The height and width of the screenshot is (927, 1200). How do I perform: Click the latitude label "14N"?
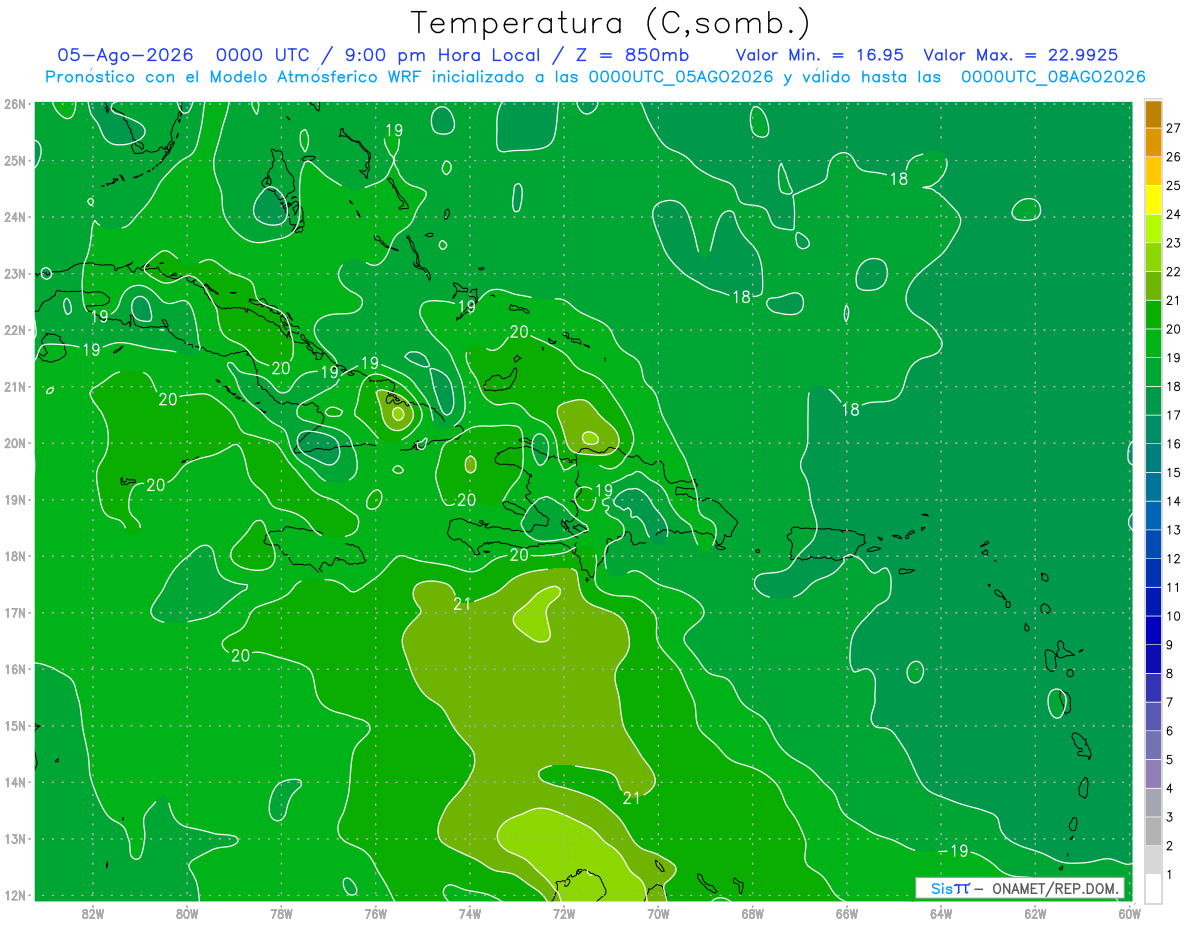pyautogui.click(x=15, y=783)
